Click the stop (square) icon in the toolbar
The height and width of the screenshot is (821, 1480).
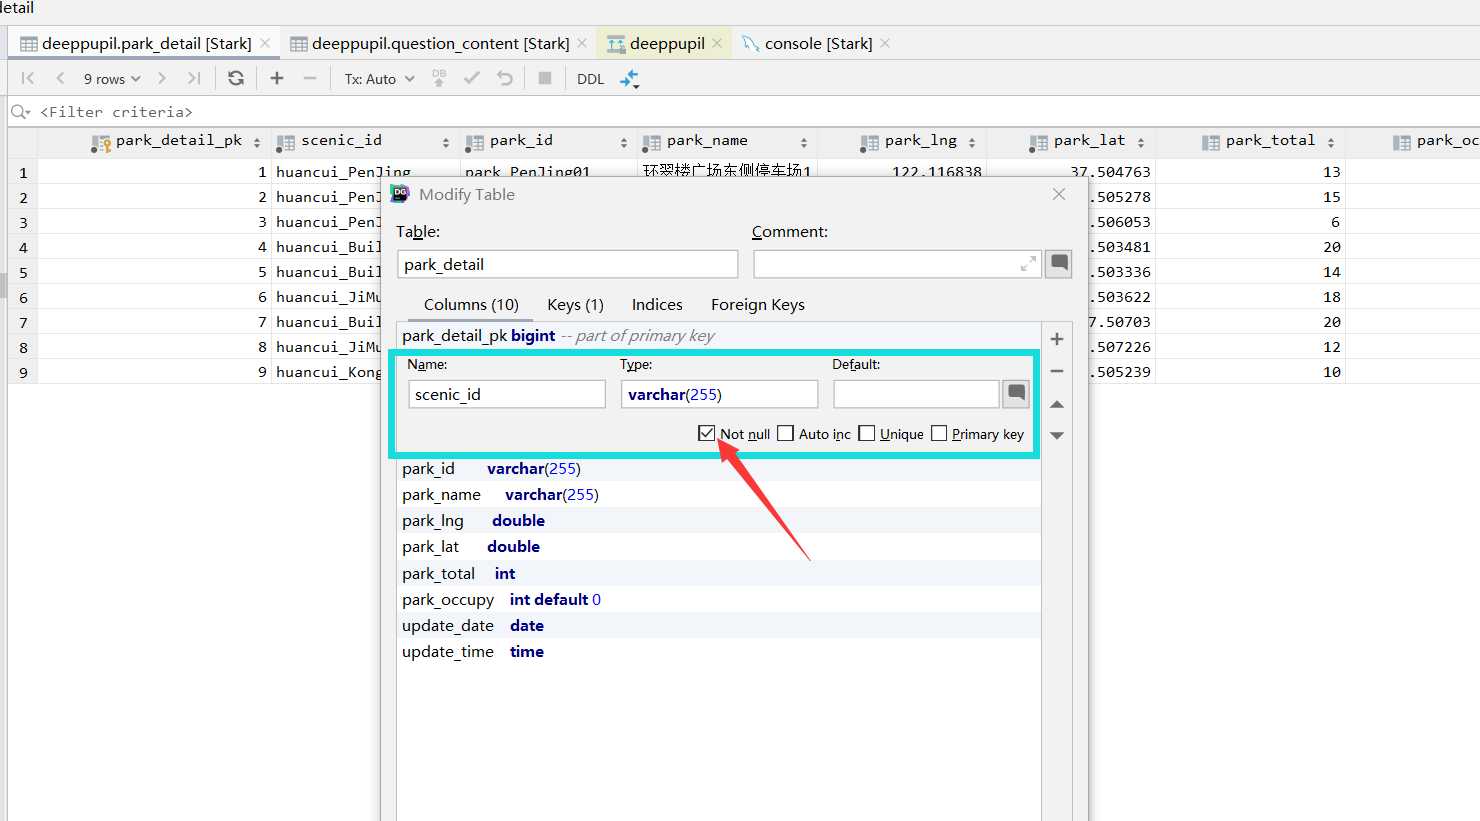point(545,78)
